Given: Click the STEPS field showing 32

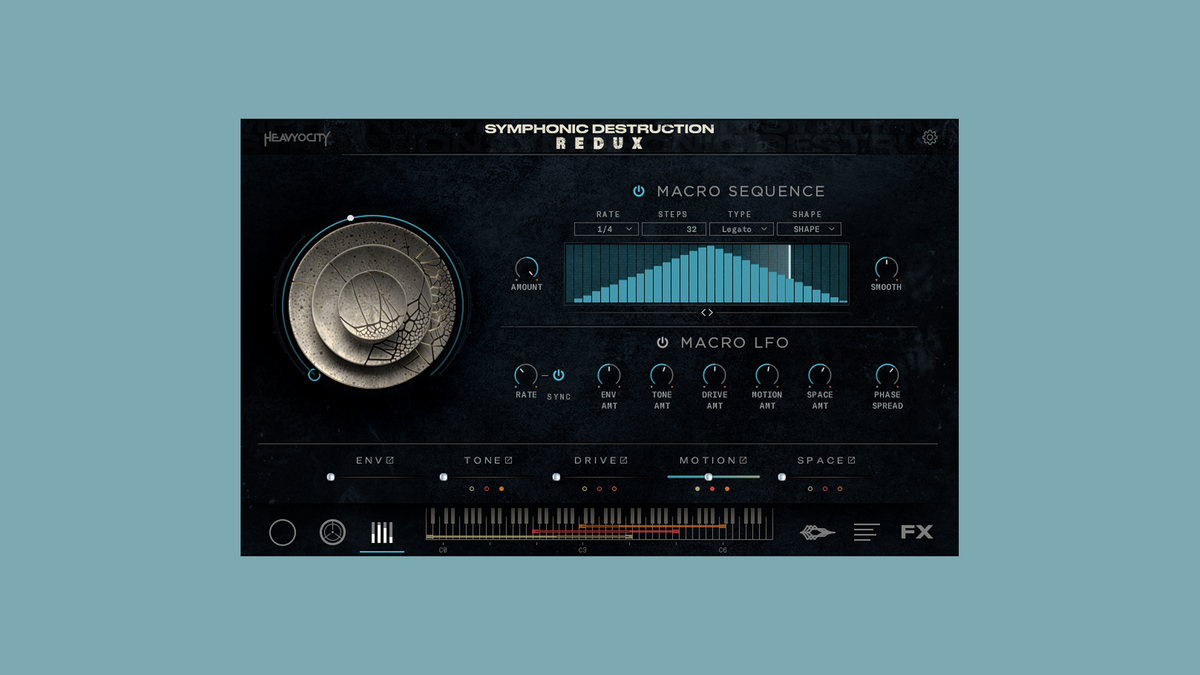Looking at the screenshot, I should click(x=674, y=229).
